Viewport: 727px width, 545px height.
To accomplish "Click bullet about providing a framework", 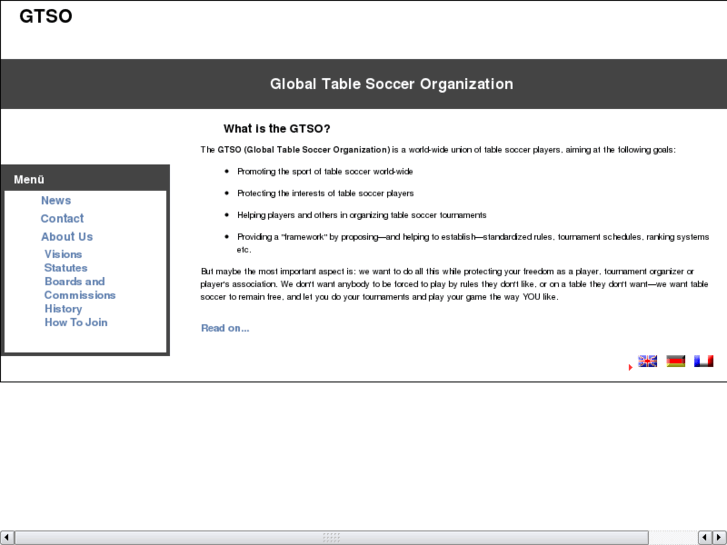I will [473, 243].
